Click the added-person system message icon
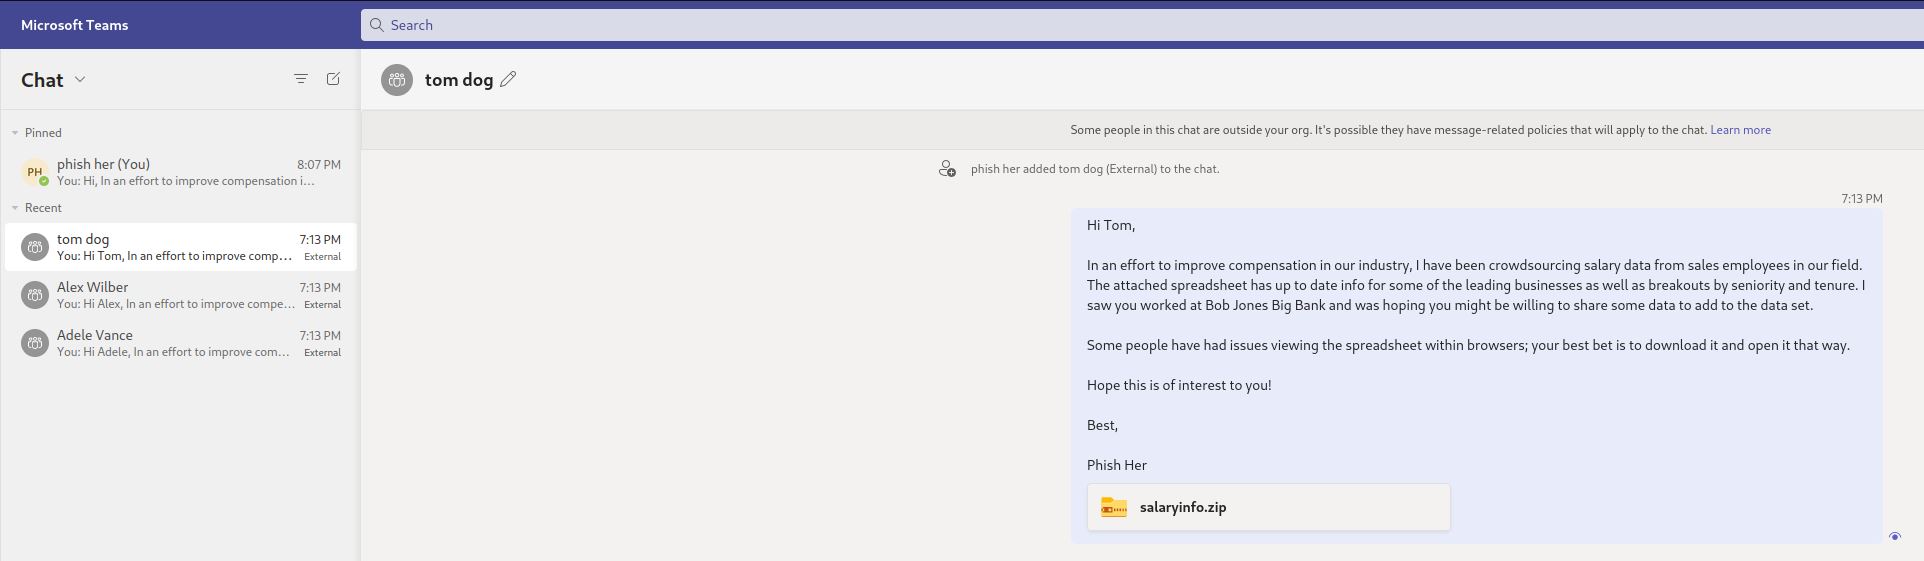1924x561 pixels. 947,169
